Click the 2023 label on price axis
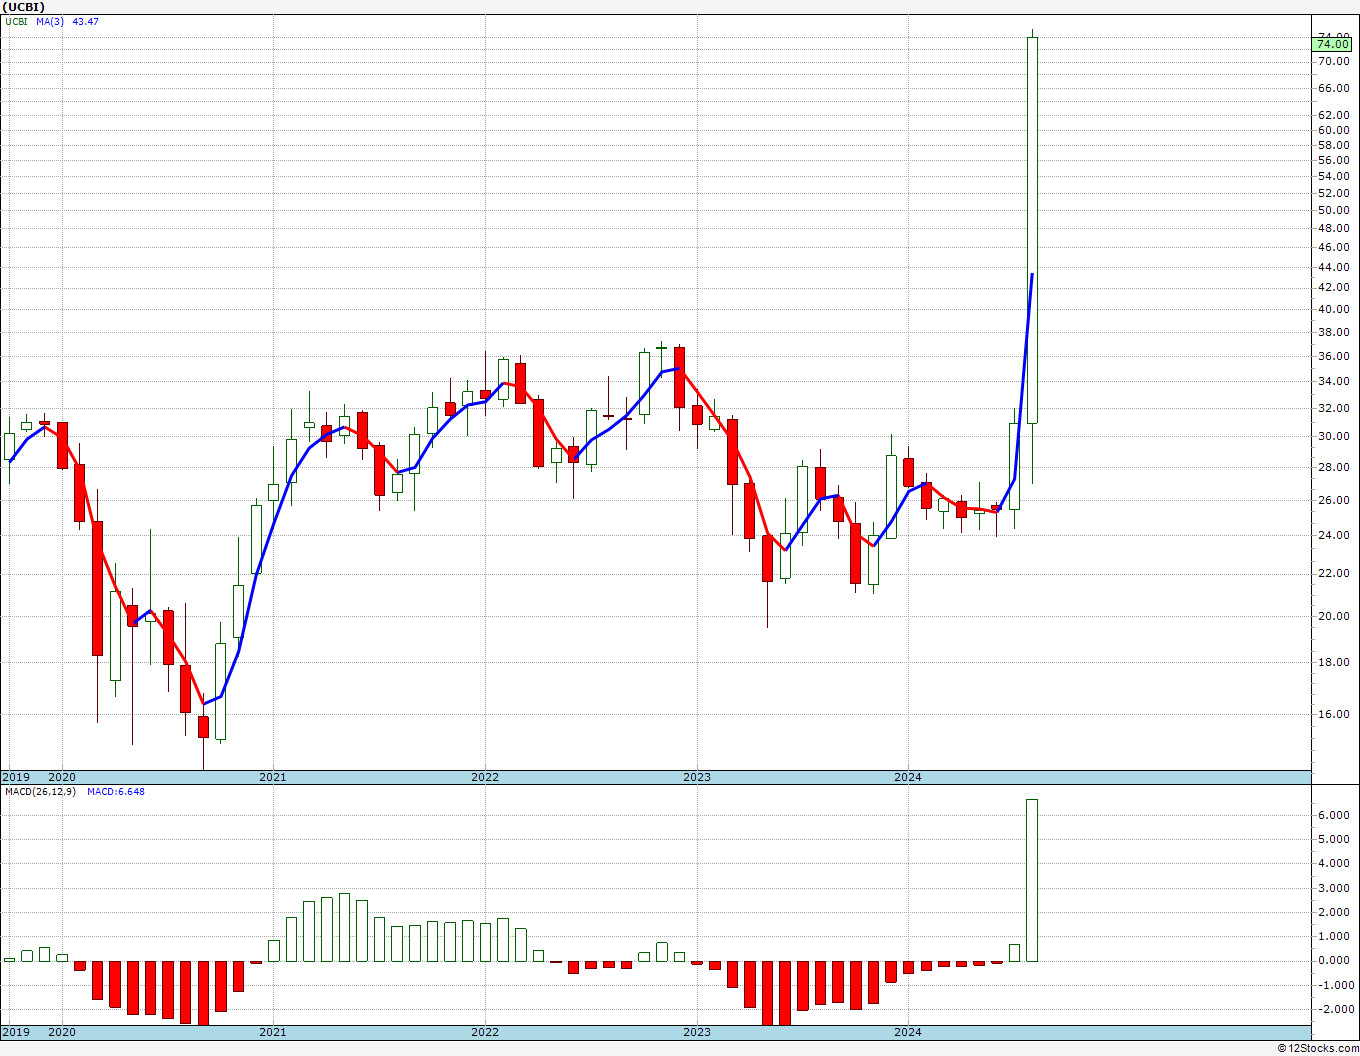 [696, 777]
